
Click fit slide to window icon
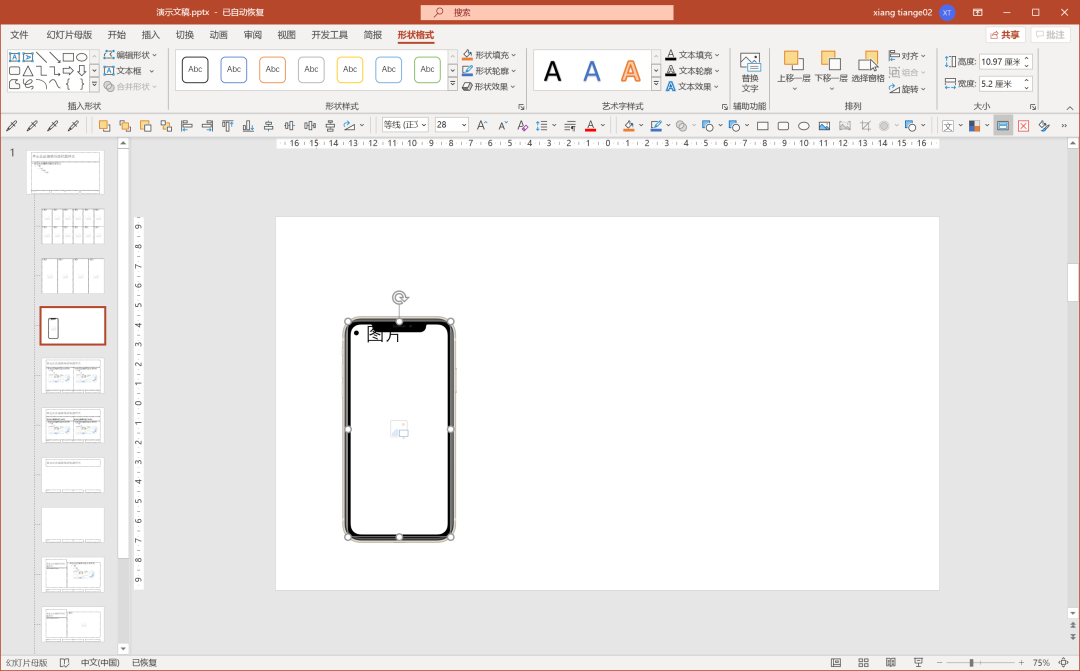pyautogui.click(x=1064, y=663)
